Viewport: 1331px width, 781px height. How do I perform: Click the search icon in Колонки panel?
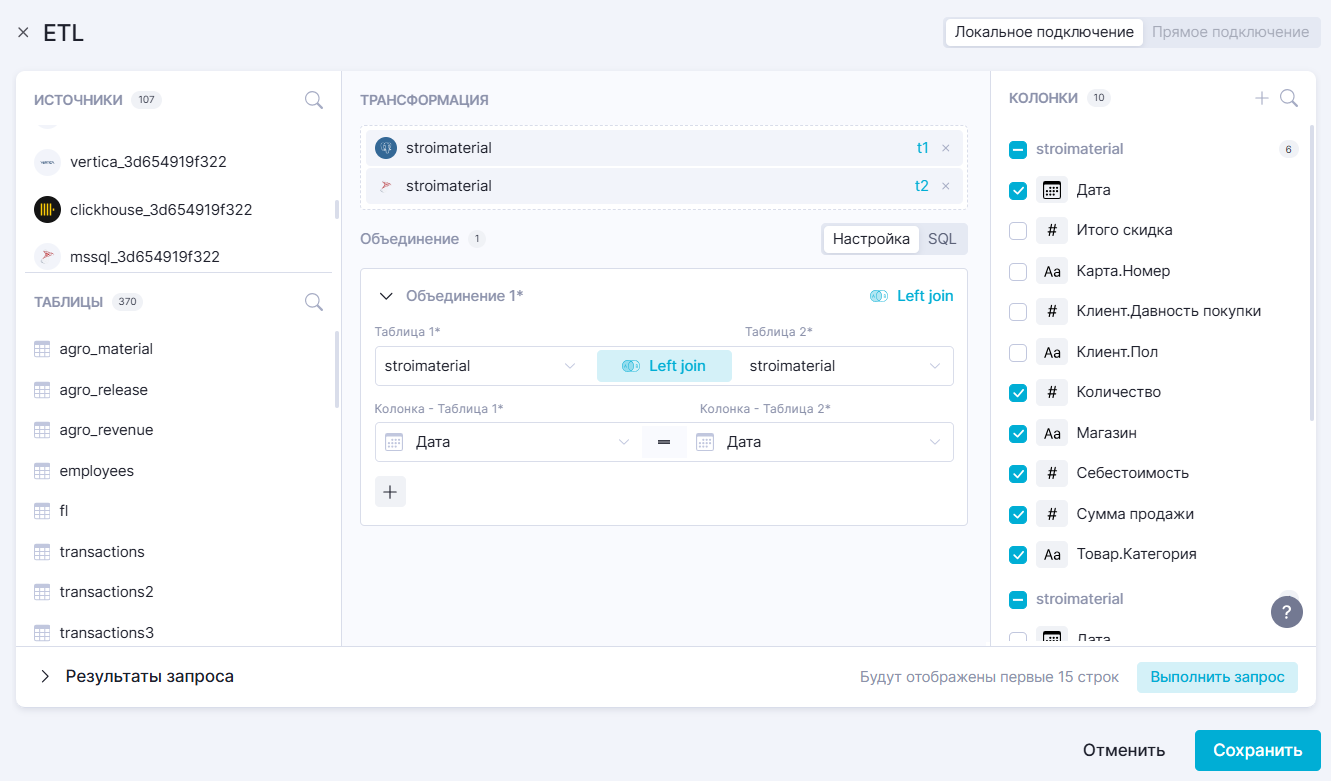1289,98
